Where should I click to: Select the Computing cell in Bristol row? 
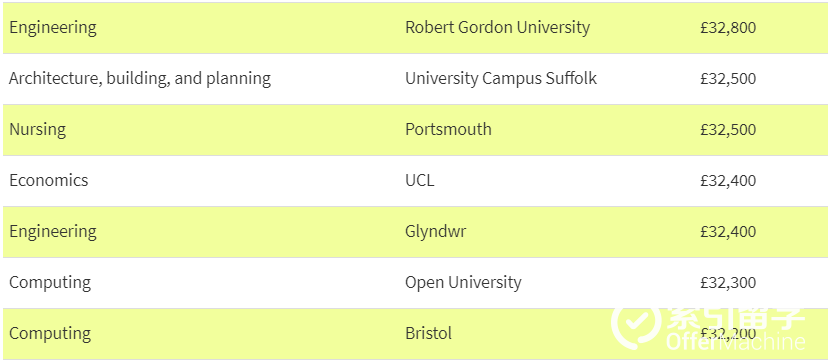[50, 334]
